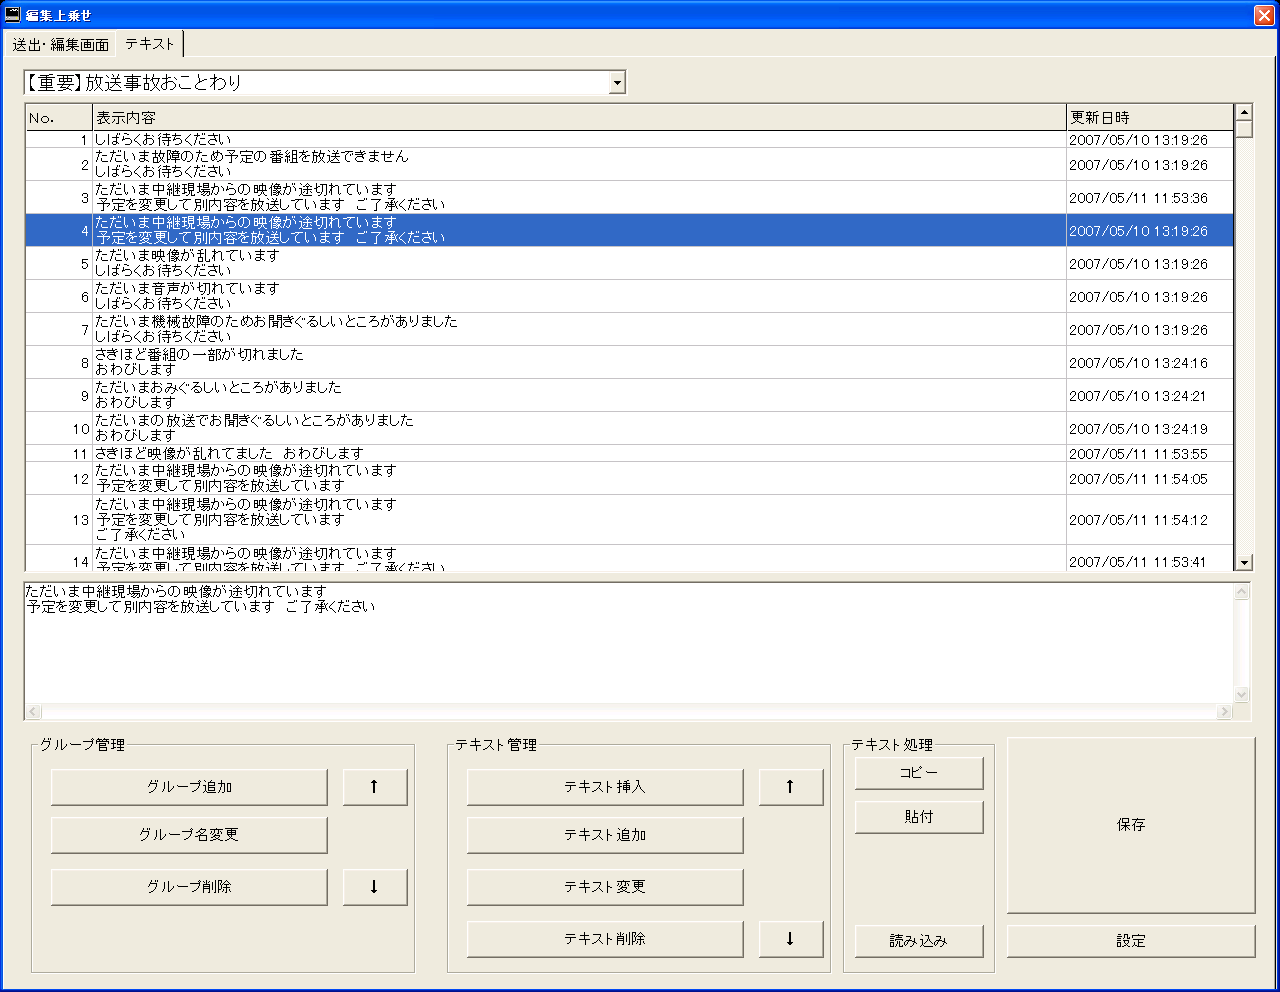1280x992 pixels.
Task: Click timestamp 2007/05/10 13:24:16
Action: (1138, 363)
